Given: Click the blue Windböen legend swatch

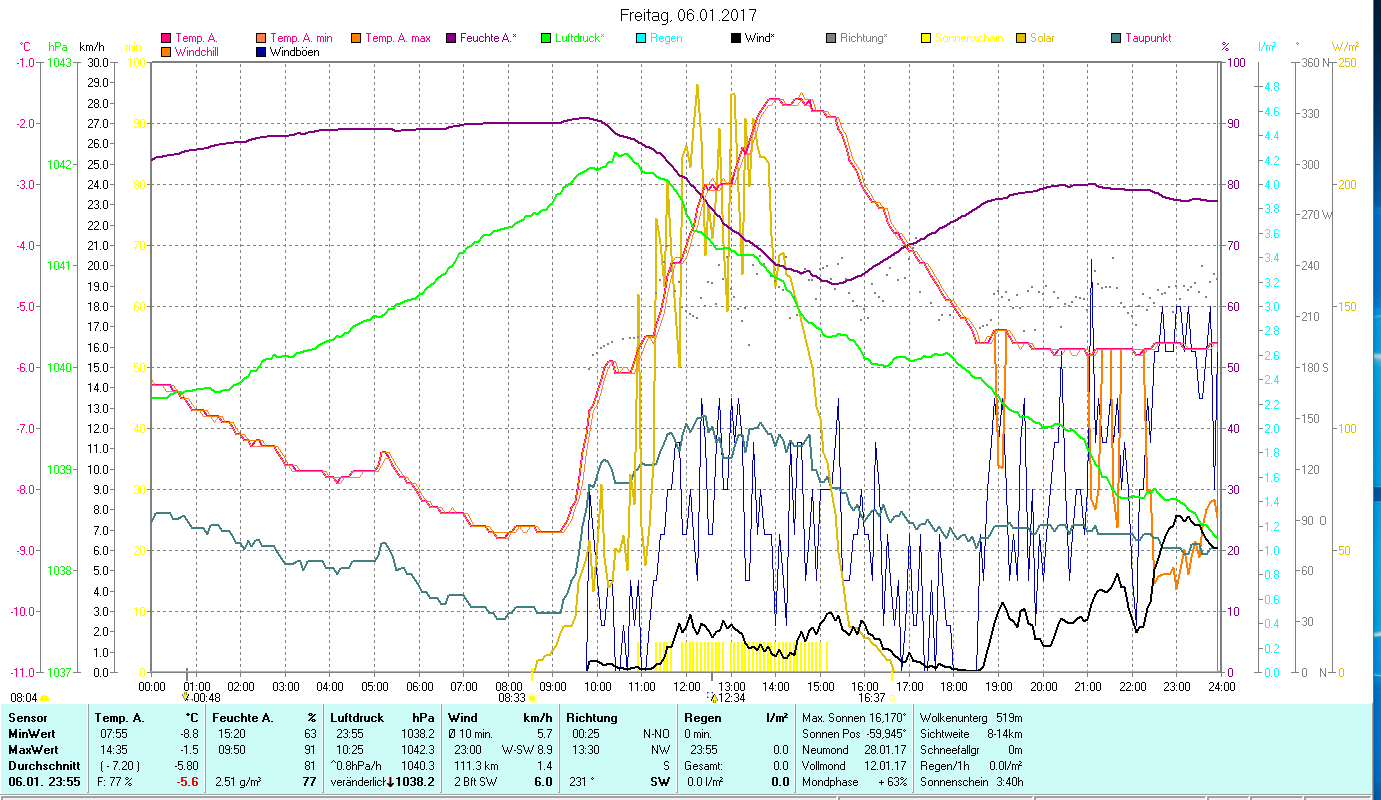Looking at the screenshot, I should click(262, 52).
